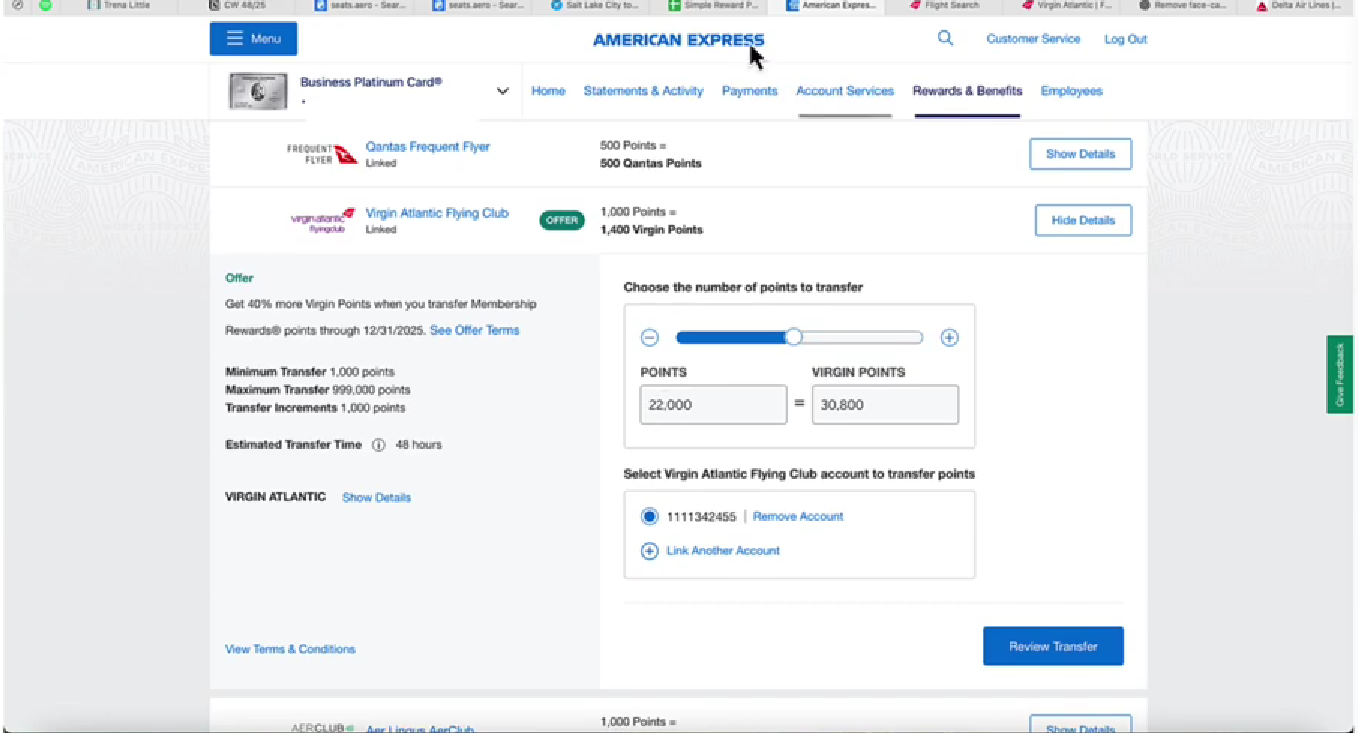Switch to the Flight Search browser tab
The image size is (1358, 733).
[x=944, y=6]
